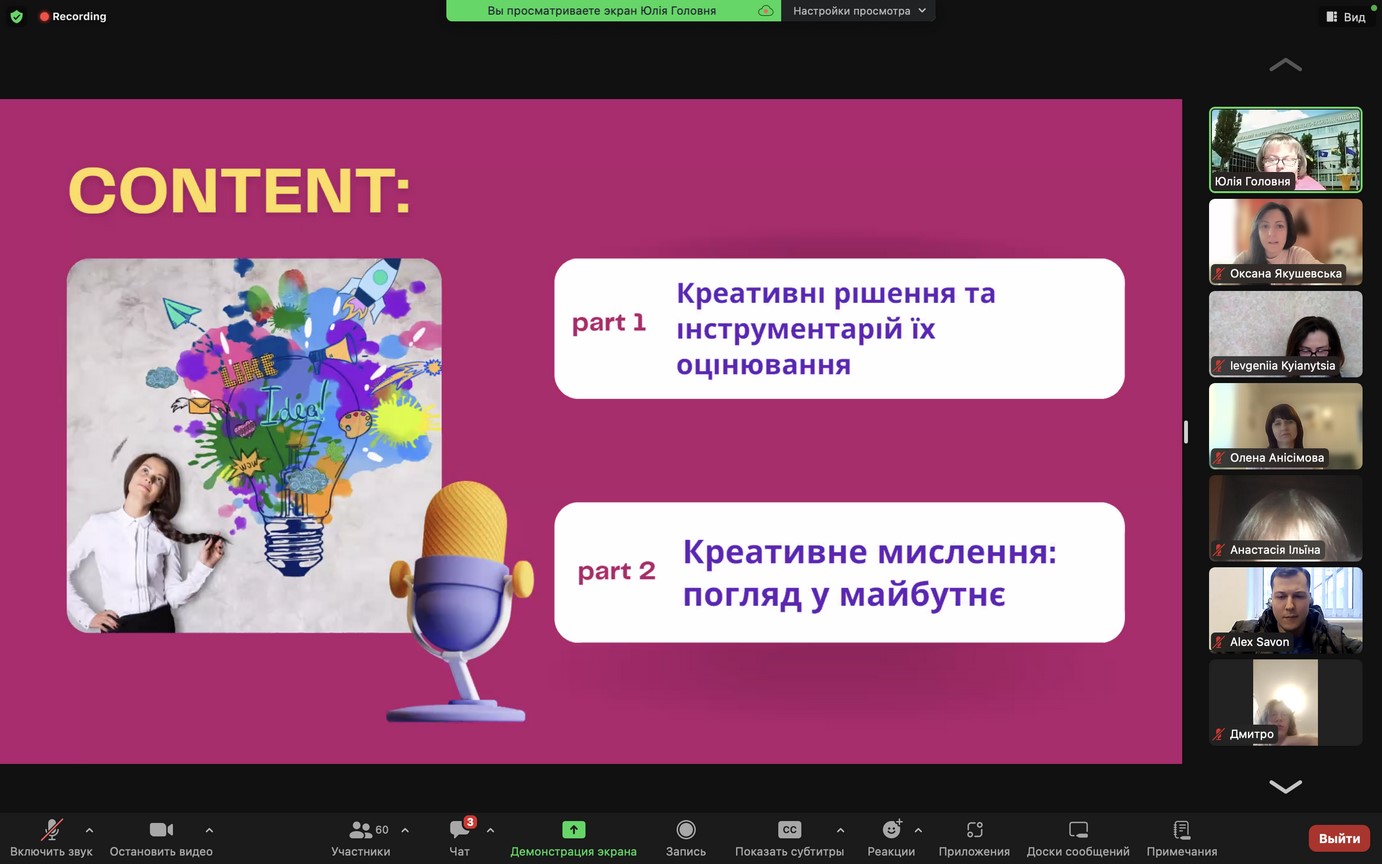Unmute microphone with Включить звук

pos(51,830)
